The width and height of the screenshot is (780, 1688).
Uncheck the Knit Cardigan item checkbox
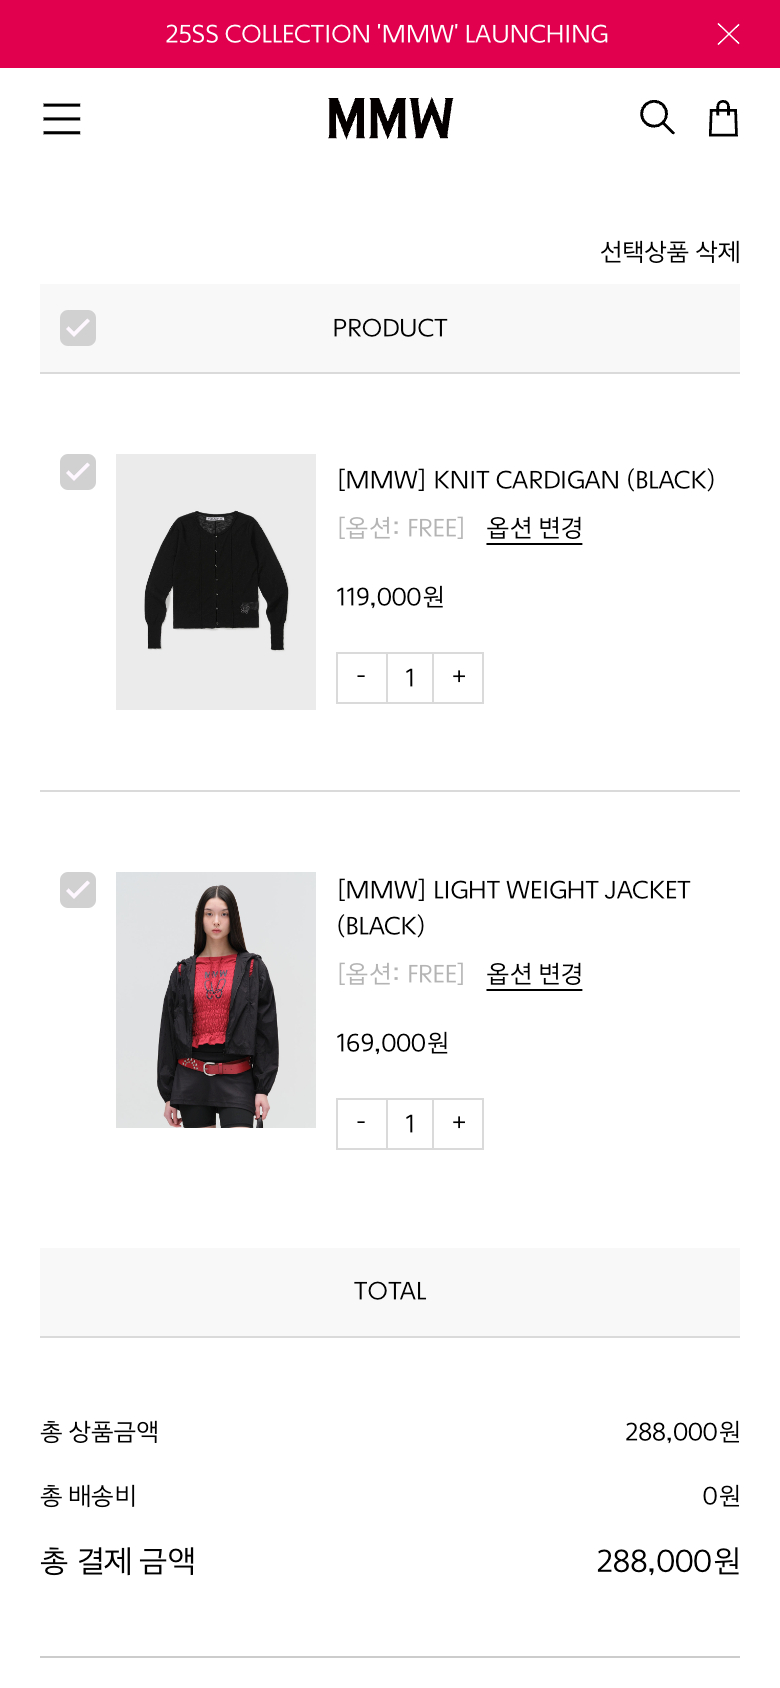point(78,472)
